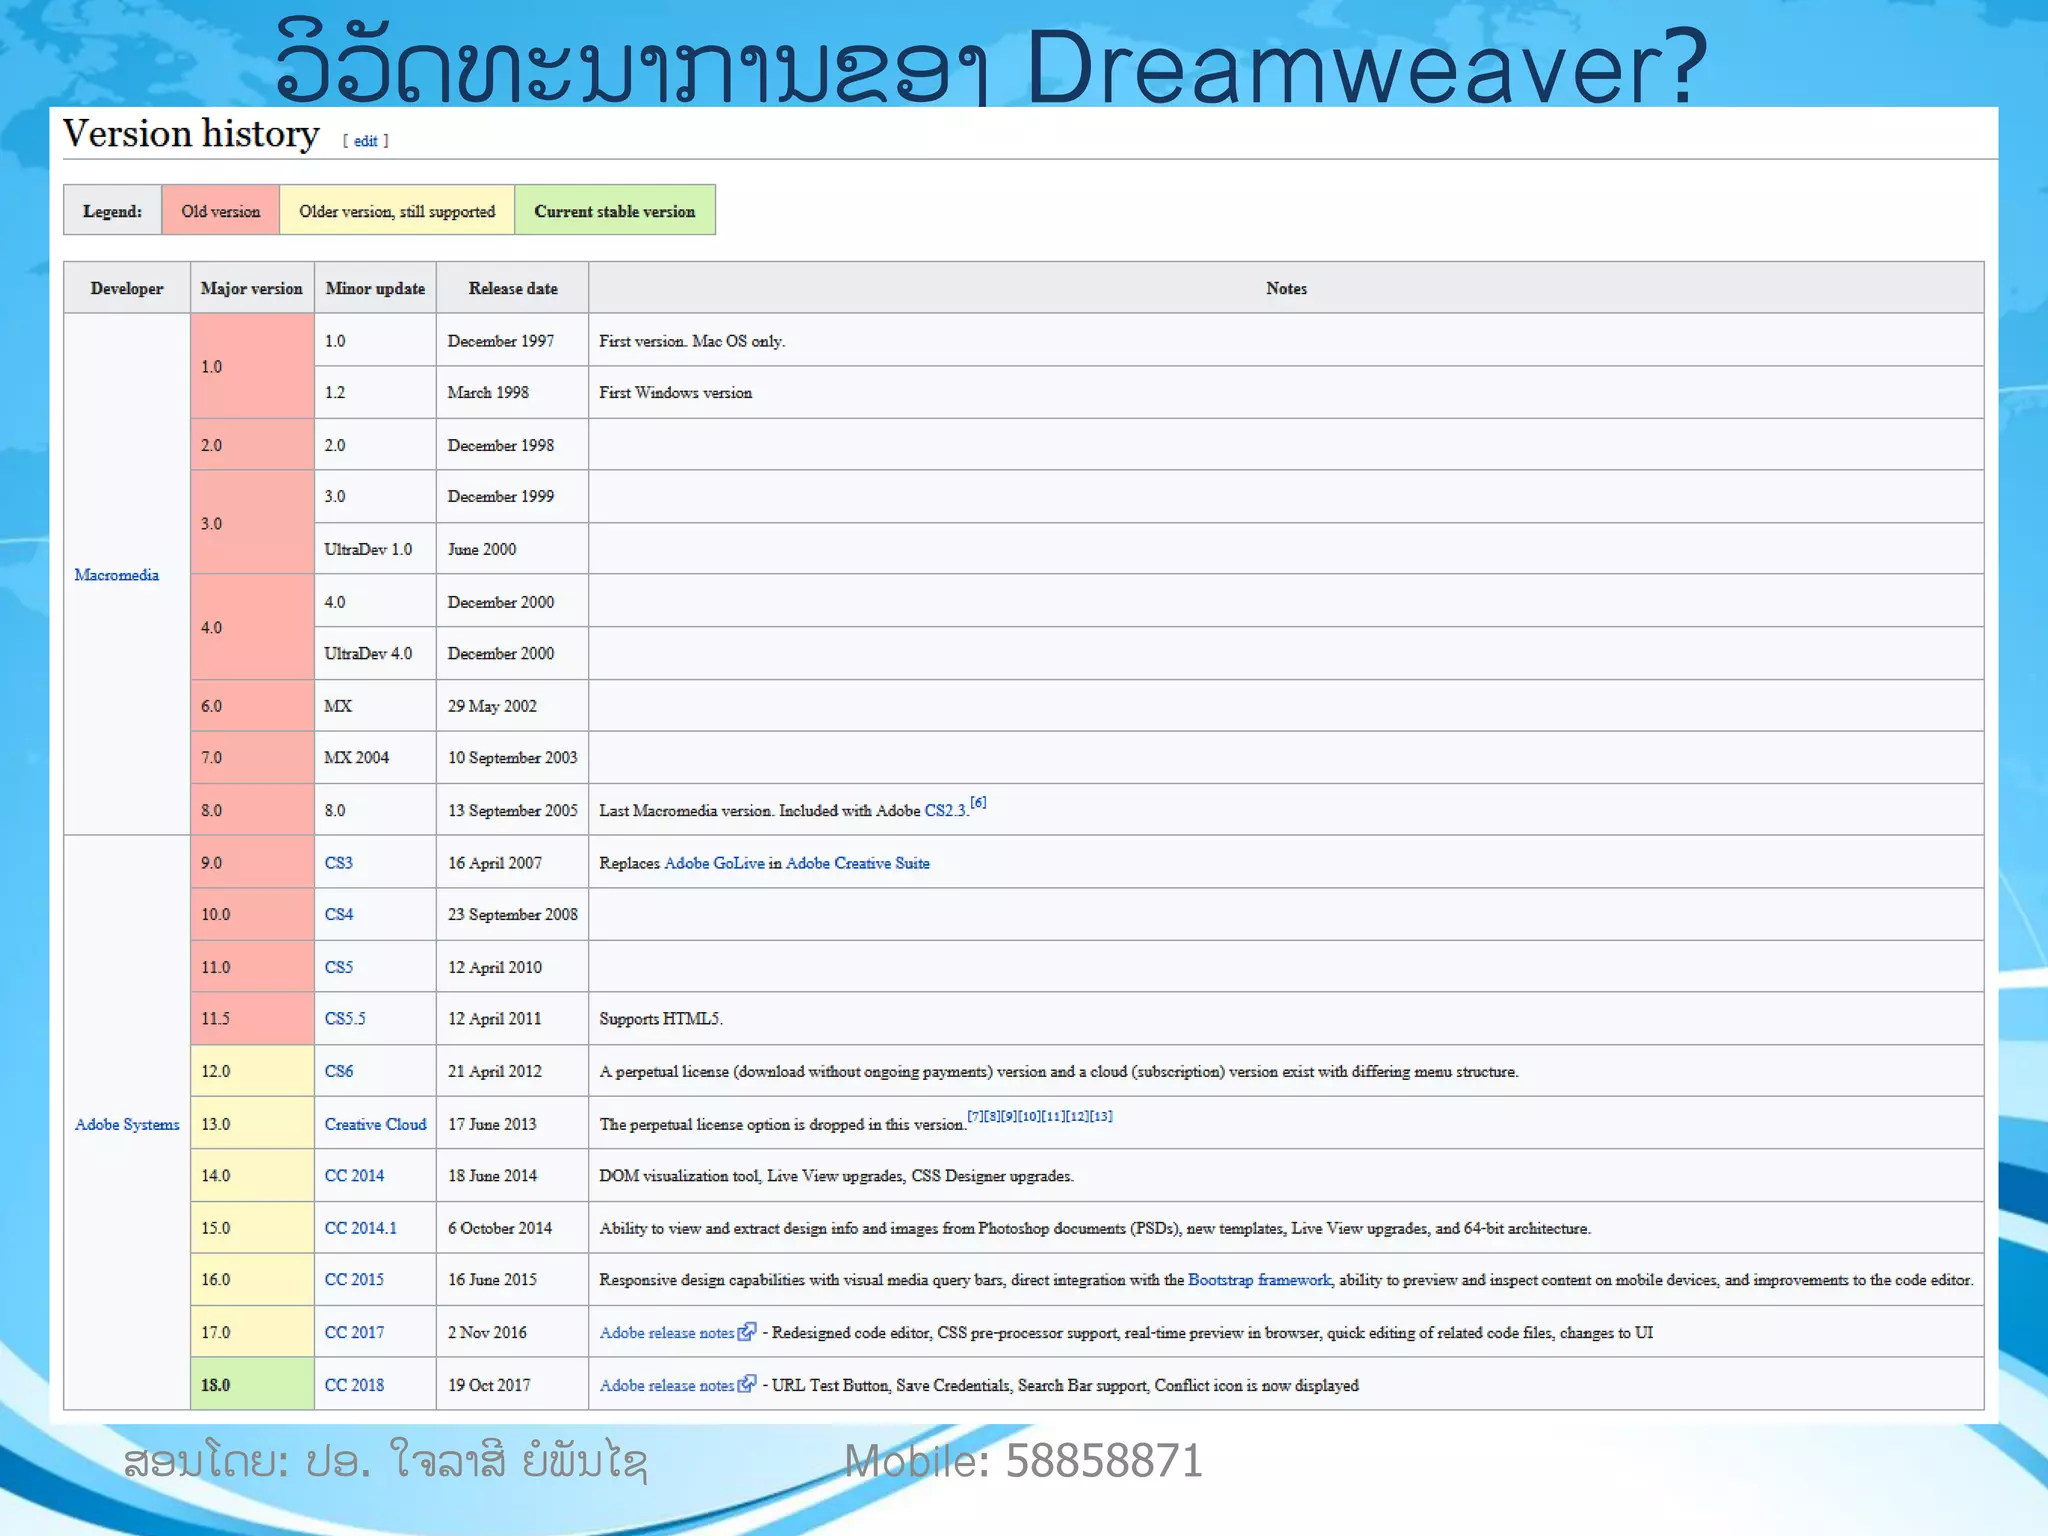Click the Release date column header
This screenshot has width=2048, height=1536.
coord(513,288)
